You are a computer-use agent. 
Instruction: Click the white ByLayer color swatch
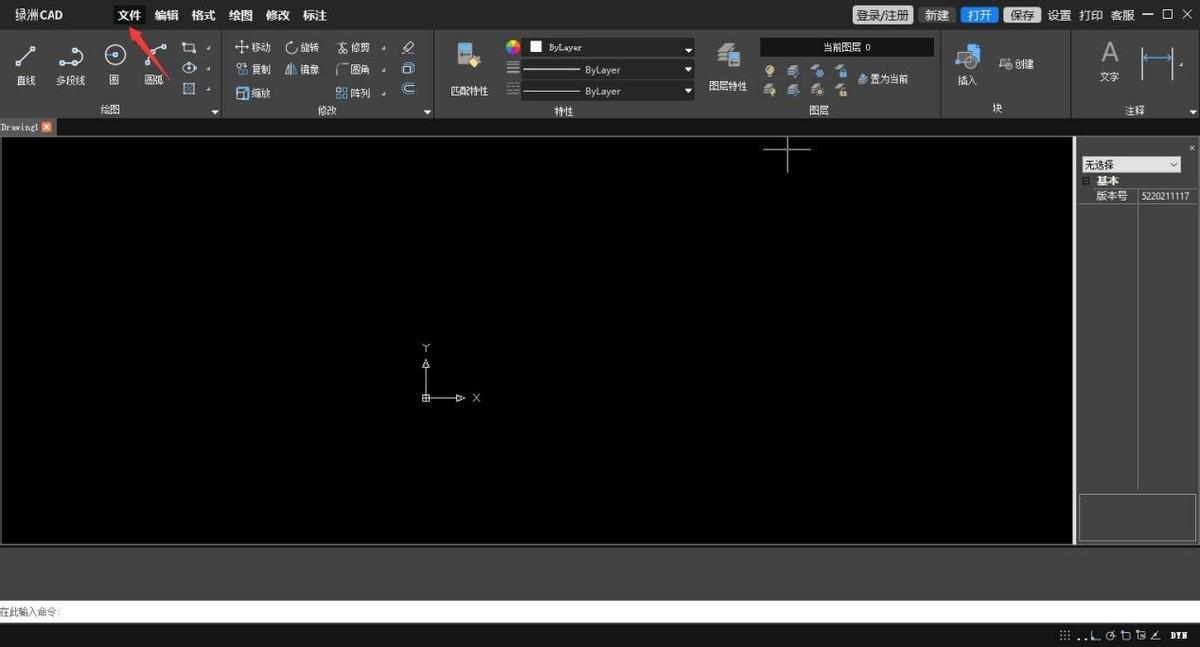(536, 47)
